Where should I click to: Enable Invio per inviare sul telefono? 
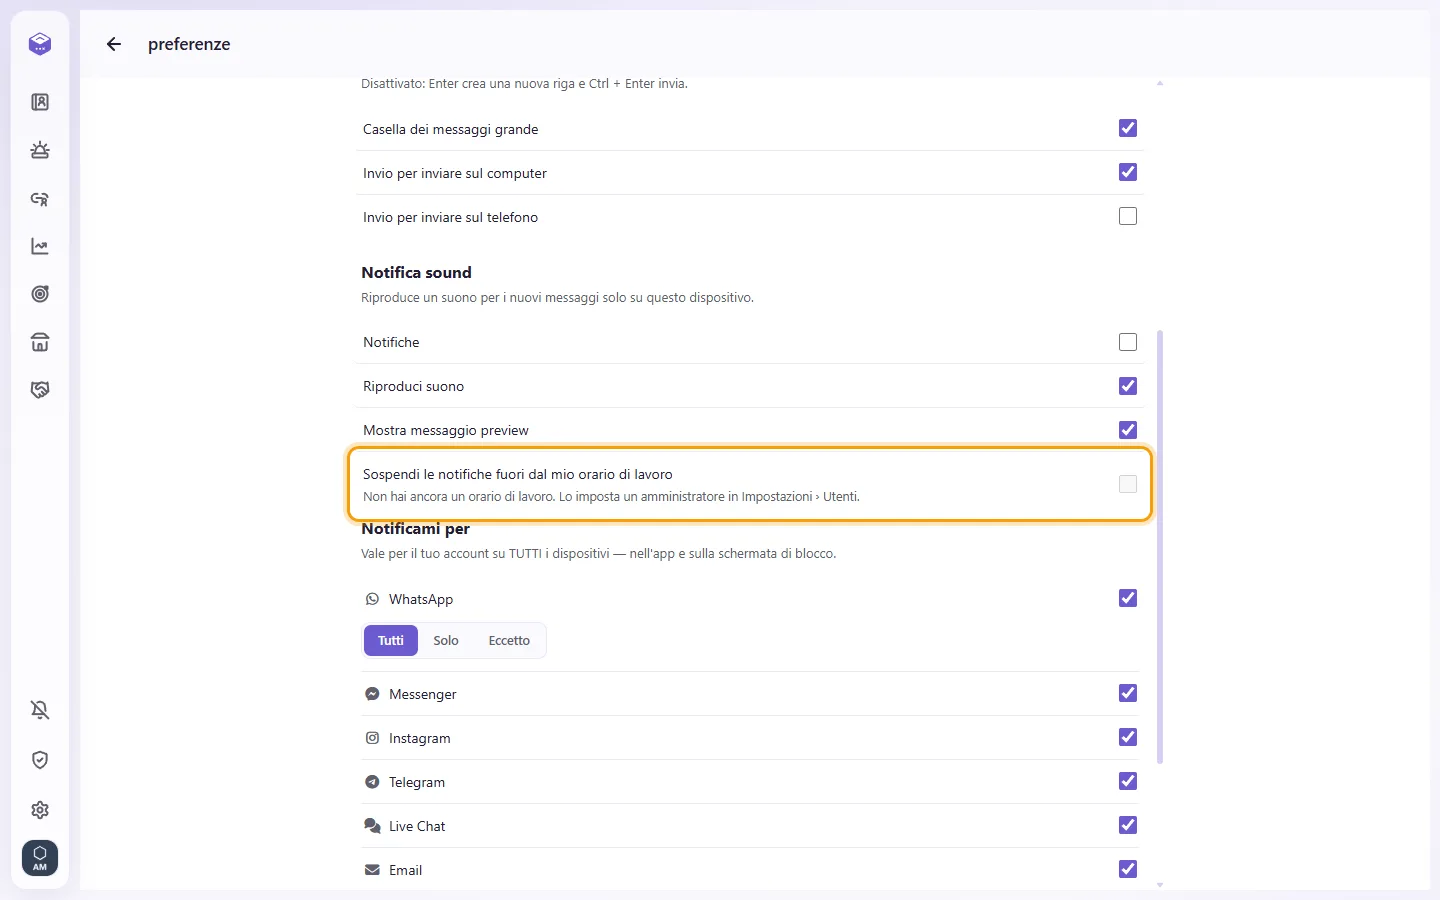click(x=1128, y=216)
